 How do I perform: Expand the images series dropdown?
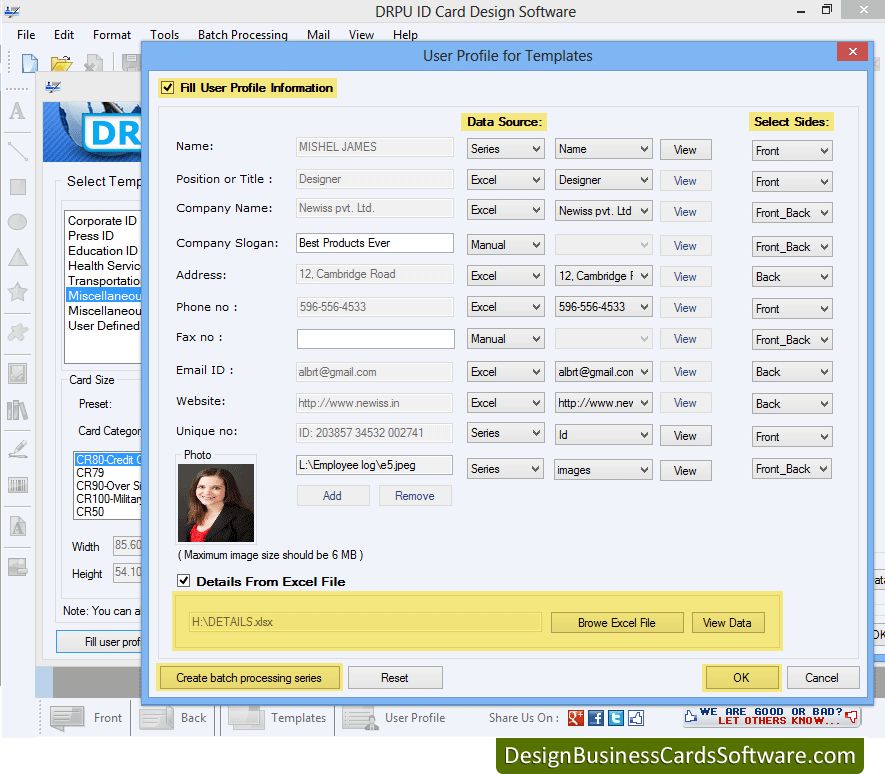click(603, 470)
